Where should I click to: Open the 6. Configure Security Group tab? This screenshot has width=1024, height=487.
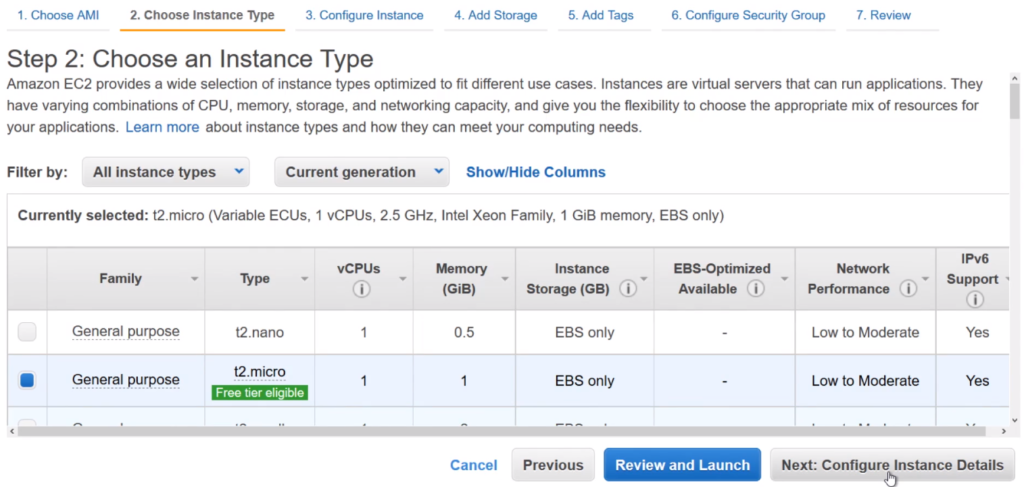click(748, 15)
